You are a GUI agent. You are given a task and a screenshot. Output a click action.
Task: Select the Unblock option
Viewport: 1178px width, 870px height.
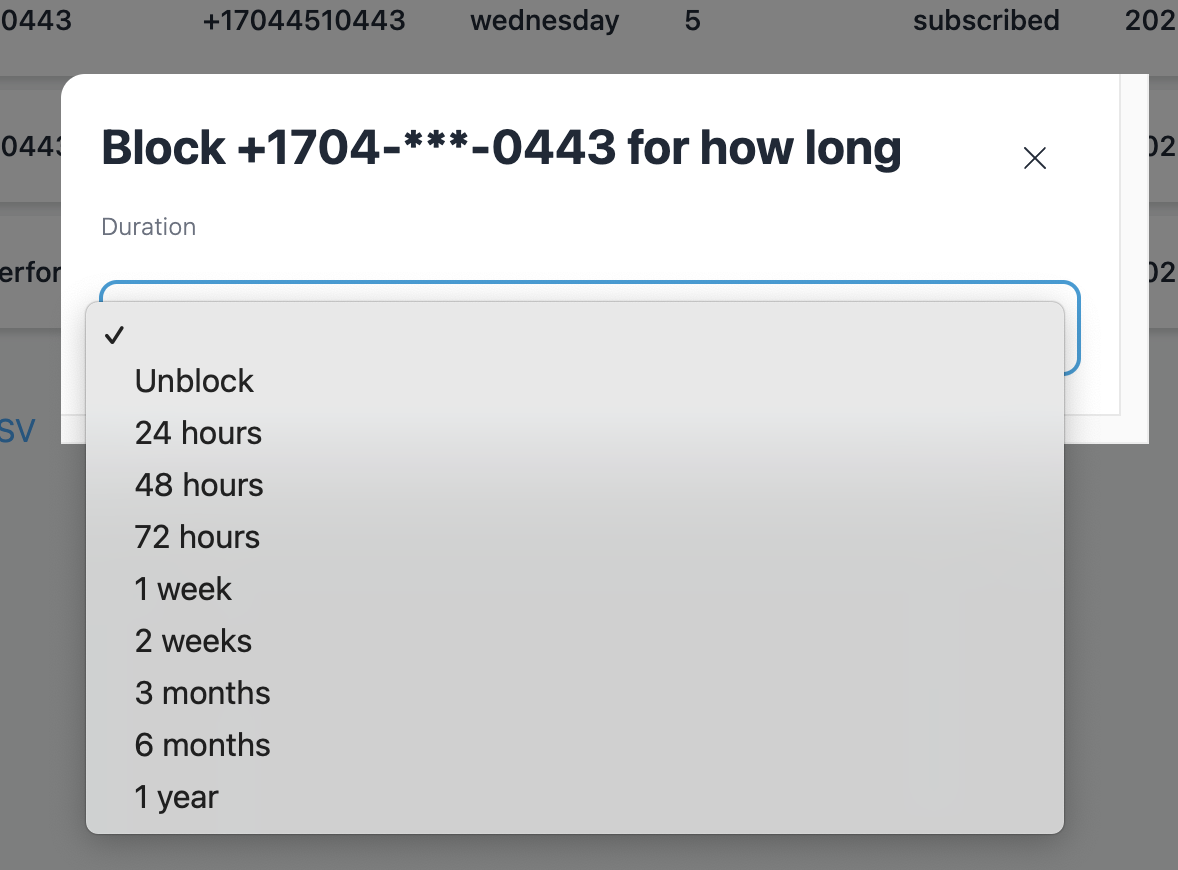coord(195,381)
